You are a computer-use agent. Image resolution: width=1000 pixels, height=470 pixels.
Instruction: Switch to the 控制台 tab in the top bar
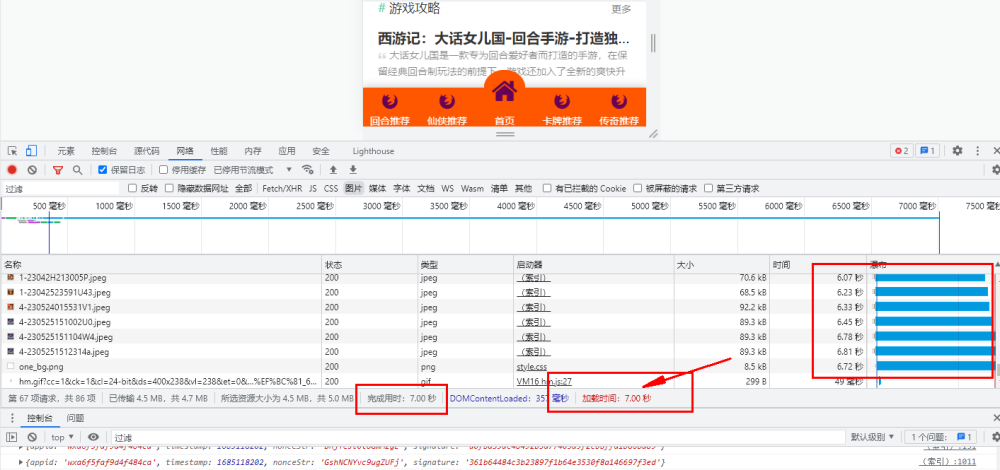tap(104, 151)
